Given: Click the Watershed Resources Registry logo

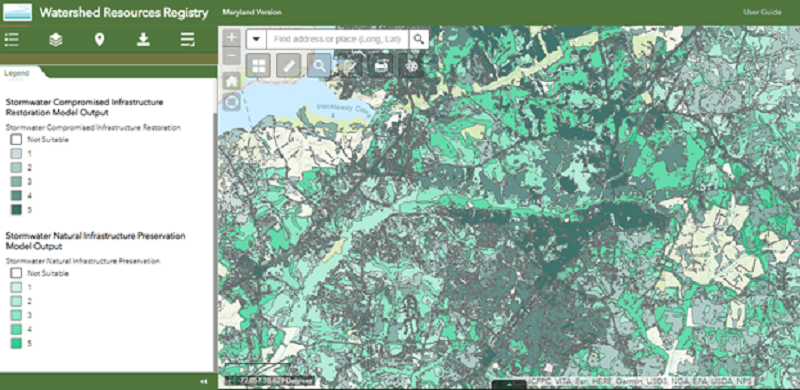Looking at the screenshot, I should pos(17,12).
